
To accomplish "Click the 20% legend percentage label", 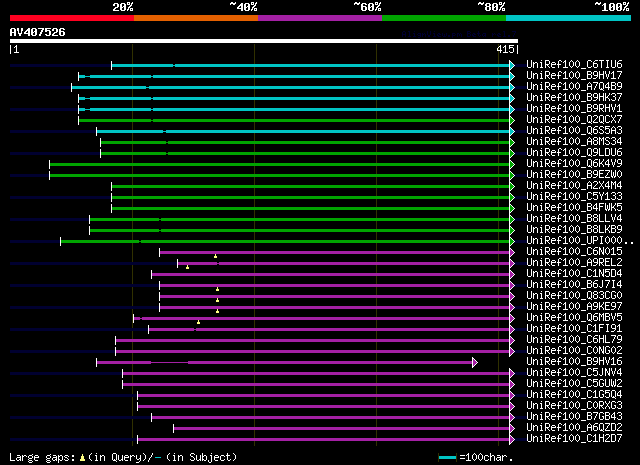I will (123, 7).
